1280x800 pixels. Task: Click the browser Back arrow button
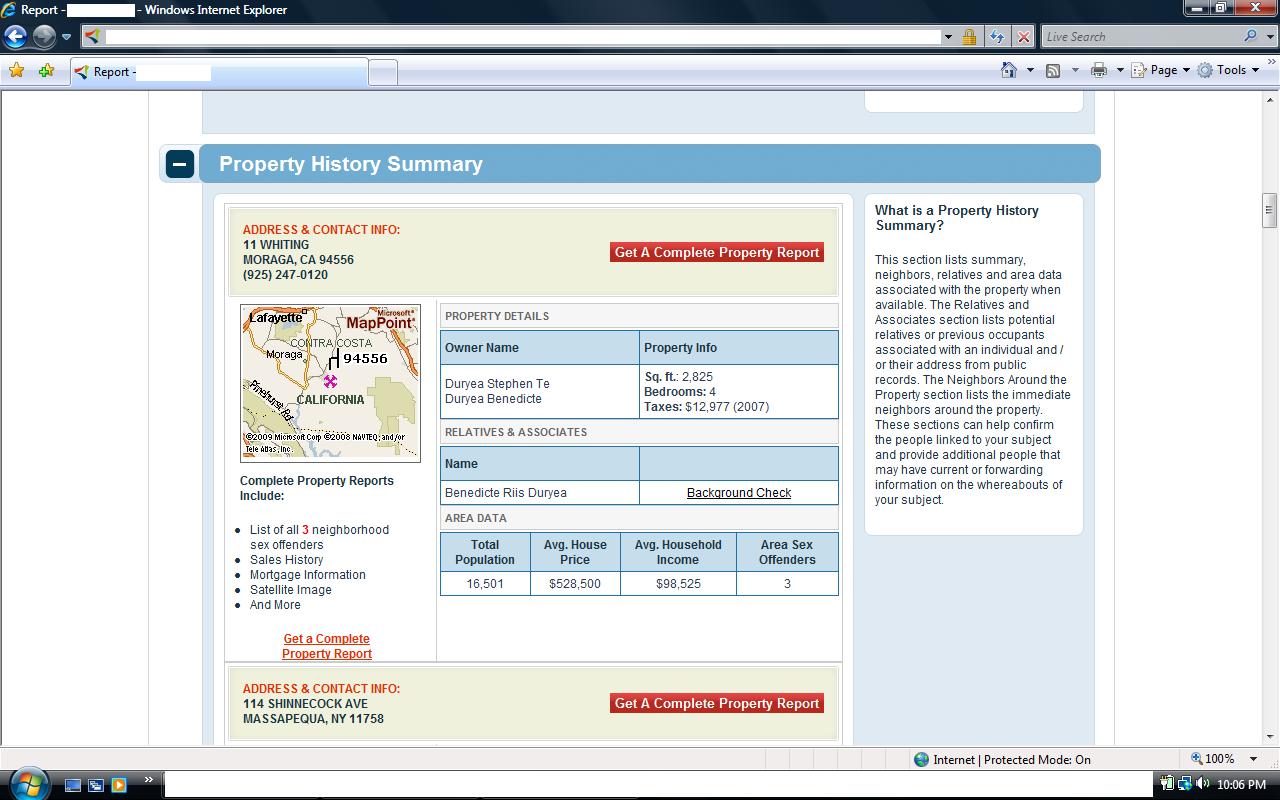(15, 37)
